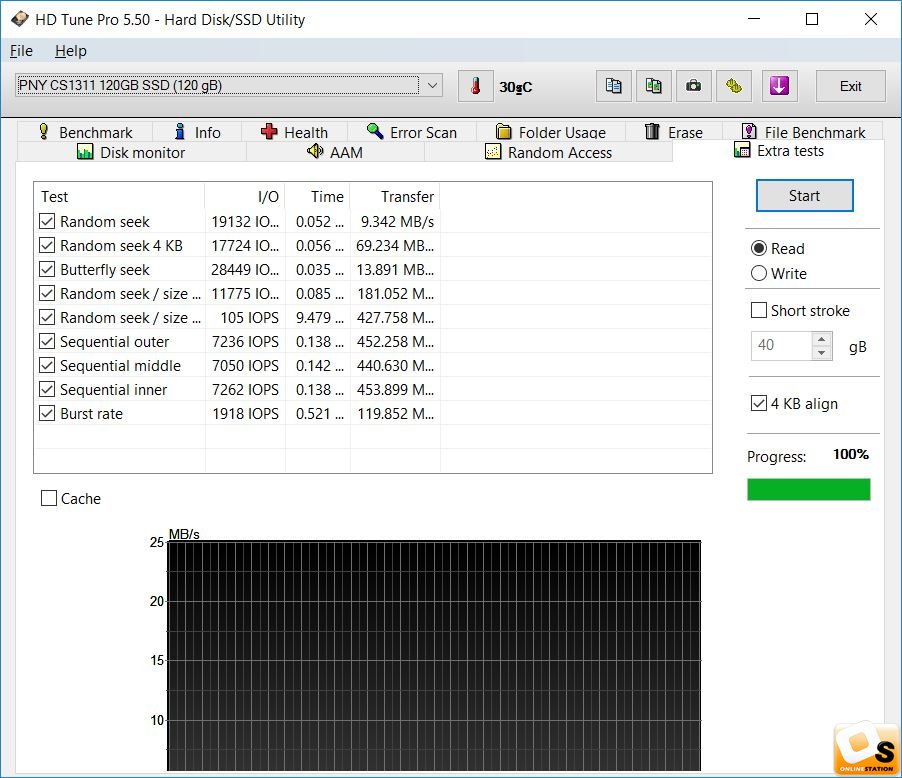Uncheck the Sequential inner test
Screen dimensions: 902x778
[47, 390]
